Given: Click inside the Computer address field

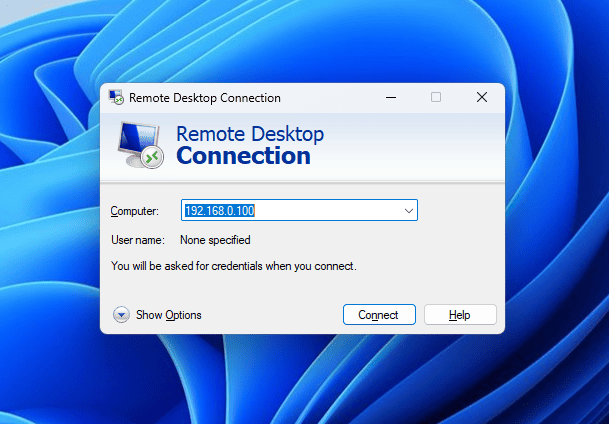Looking at the screenshot, I should click(299, 210).
